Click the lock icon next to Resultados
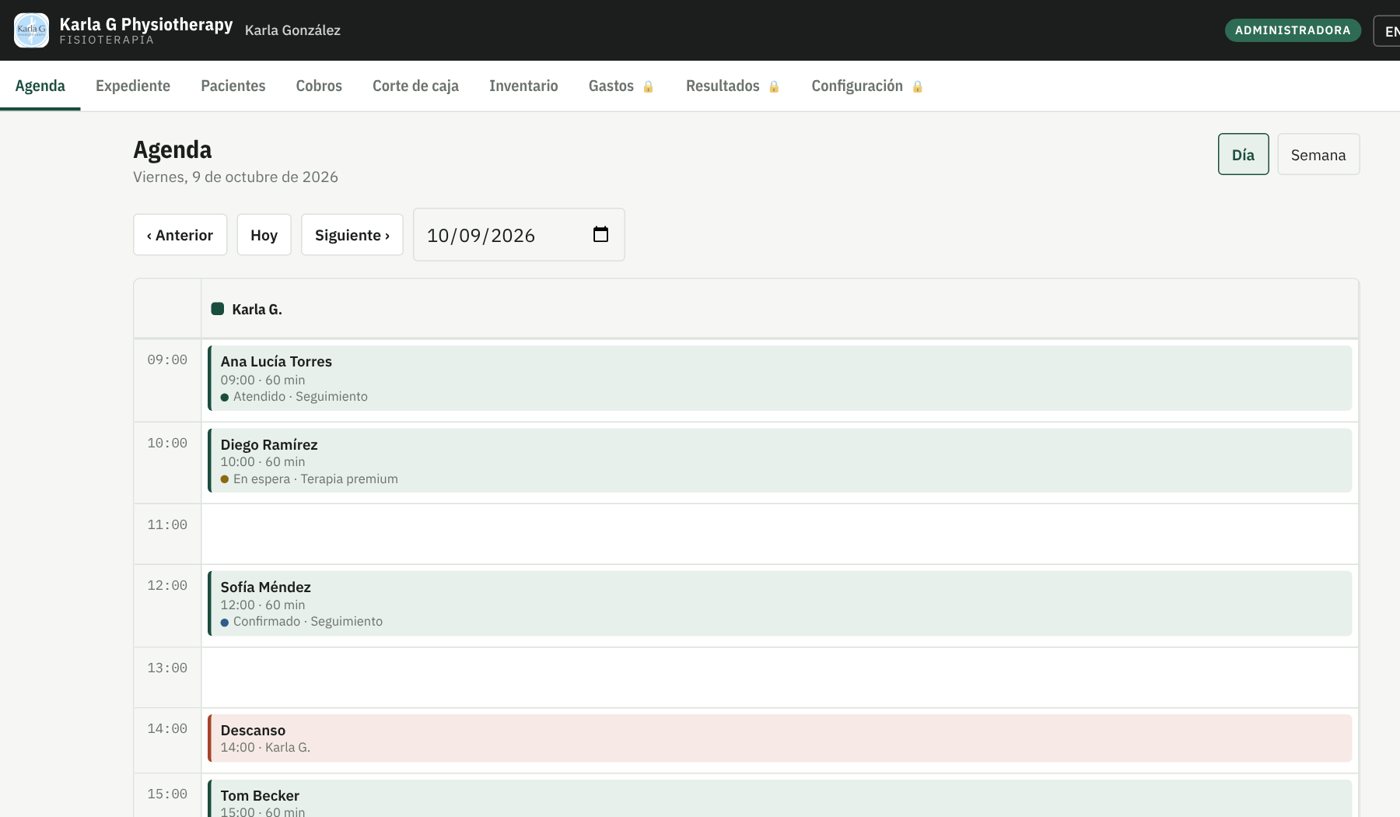The height and width of the screenshot is (817, 1400). [x=774, y=87]
